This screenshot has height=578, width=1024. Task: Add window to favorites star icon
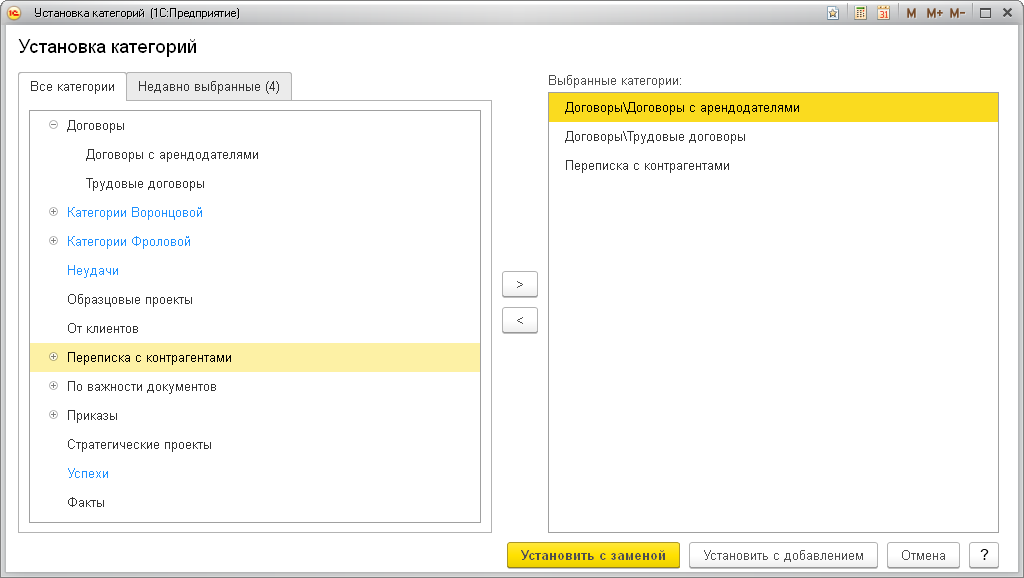(833, 13)
